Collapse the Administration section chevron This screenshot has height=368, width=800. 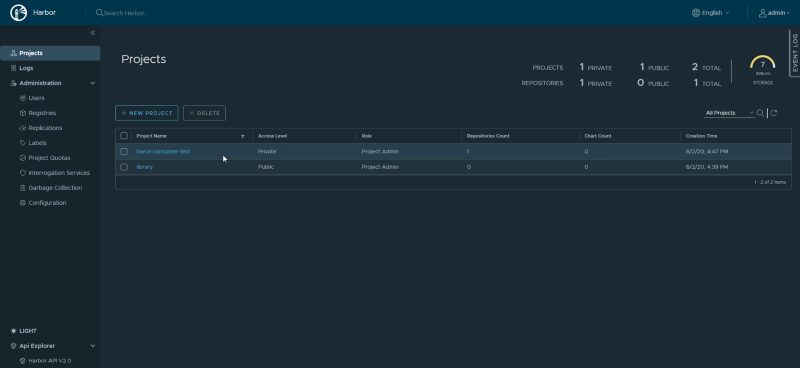tap(93, 83)
